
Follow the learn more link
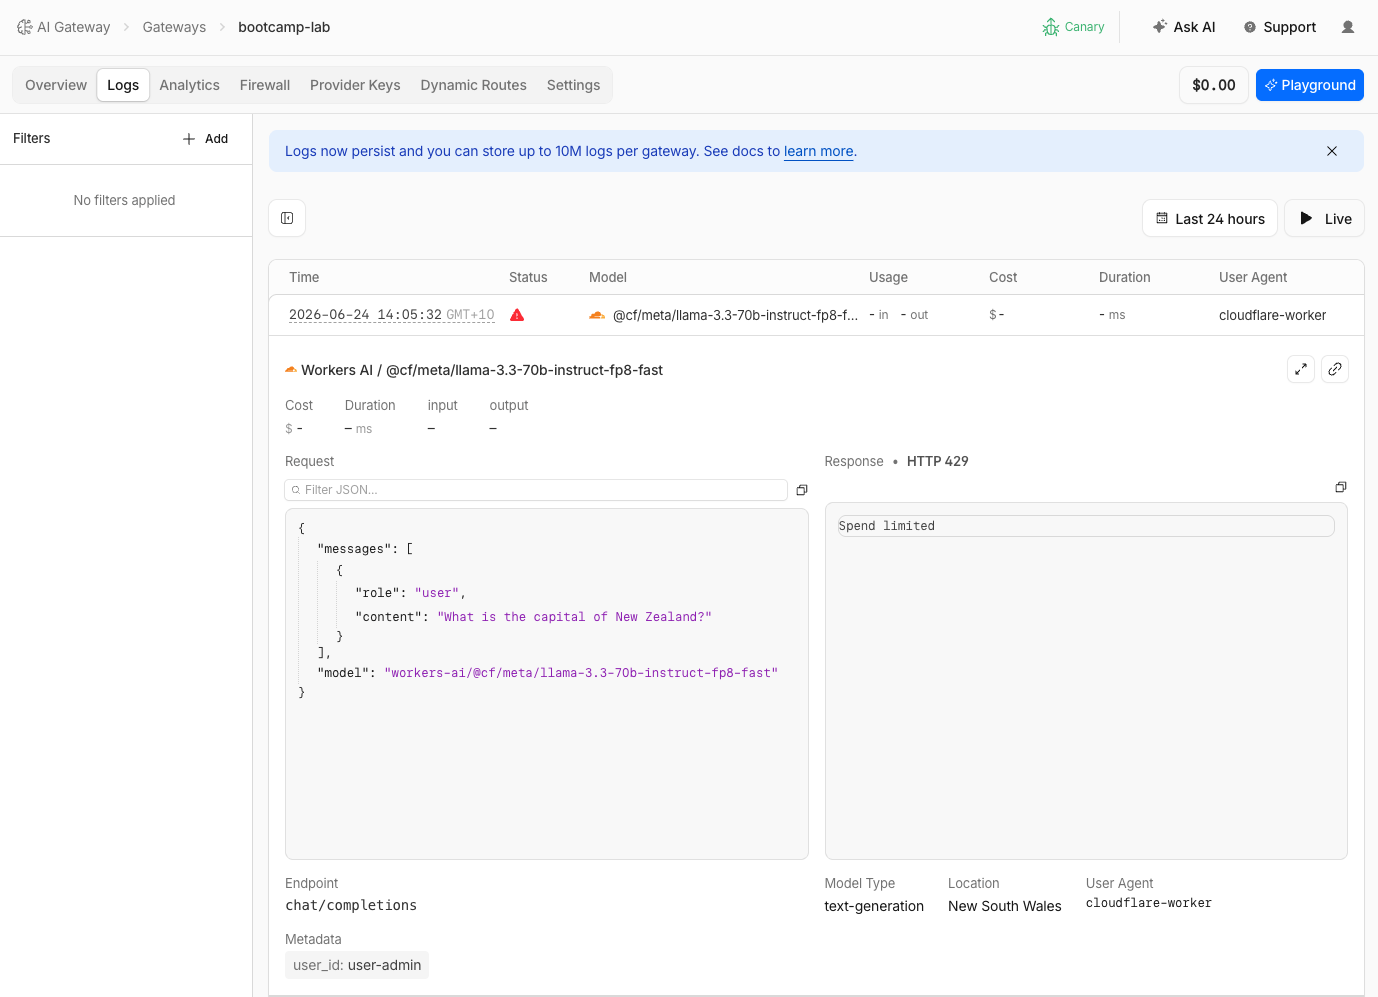click(x=819, y=151)
